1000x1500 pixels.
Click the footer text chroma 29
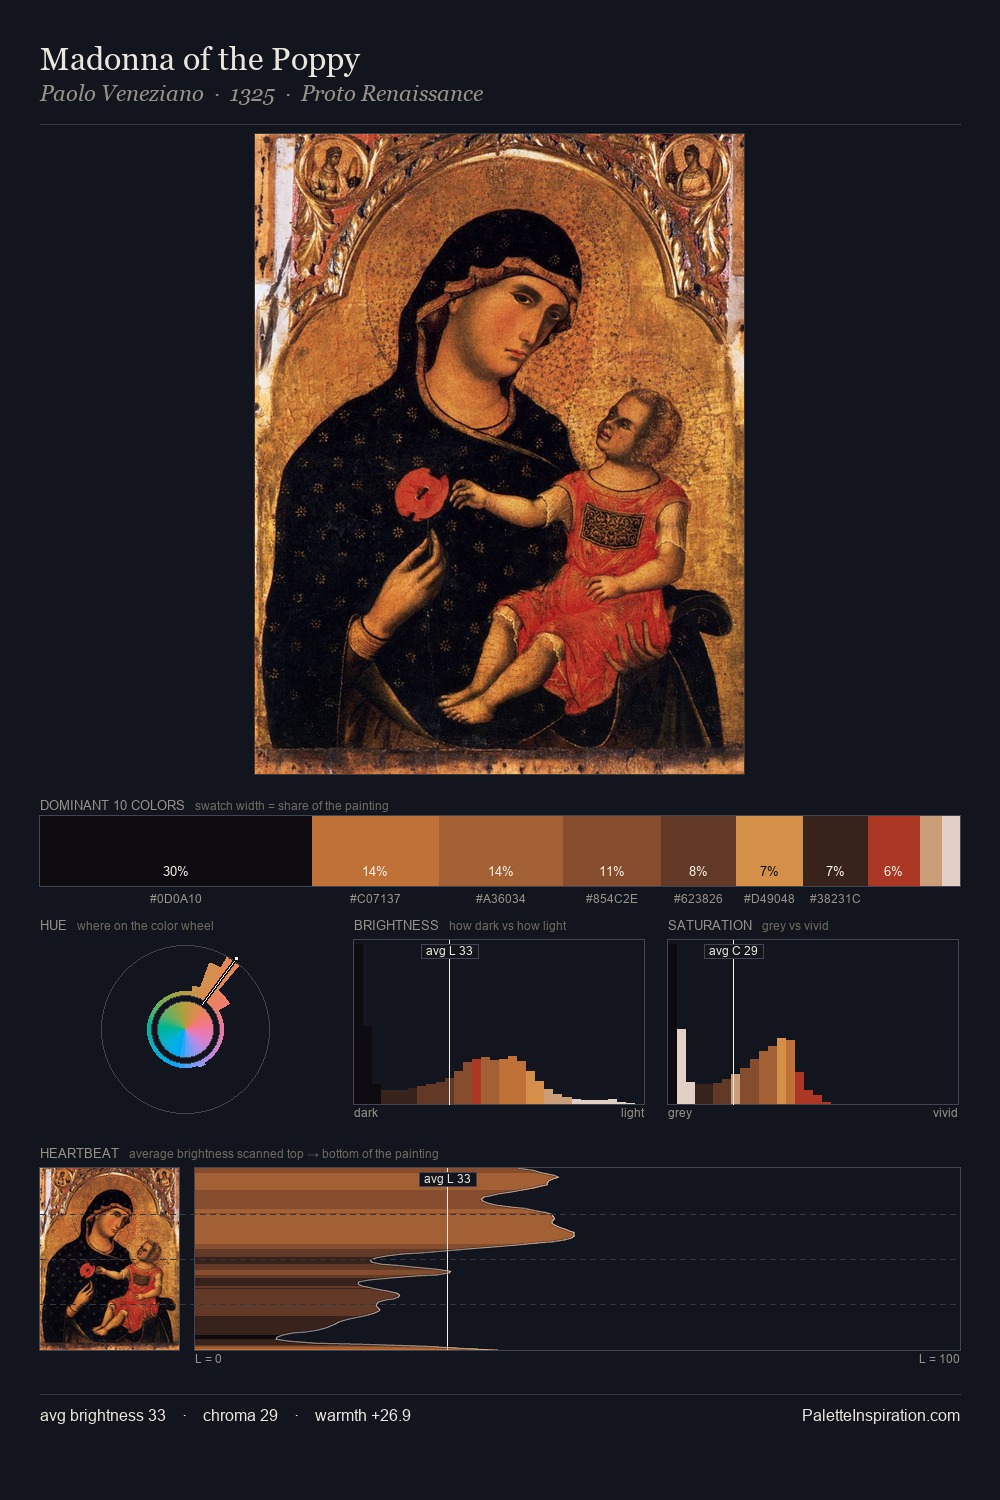(240, 1415)
